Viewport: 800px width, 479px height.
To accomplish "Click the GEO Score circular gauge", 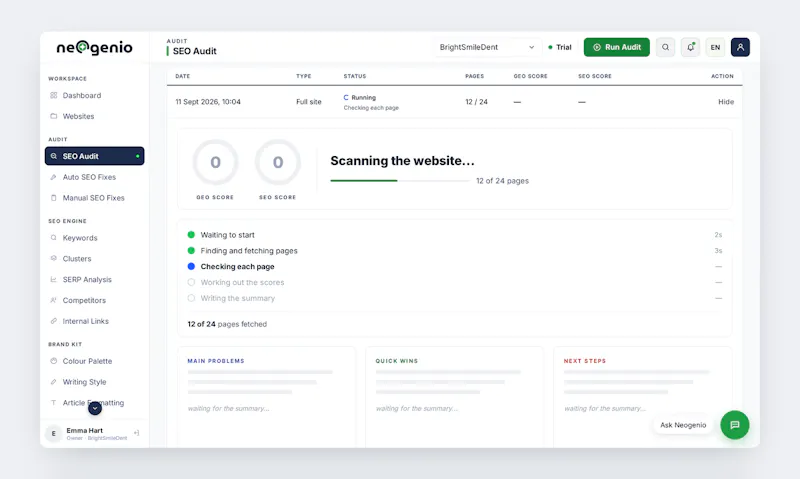I will pyautogui.click(x=215, y=162).
